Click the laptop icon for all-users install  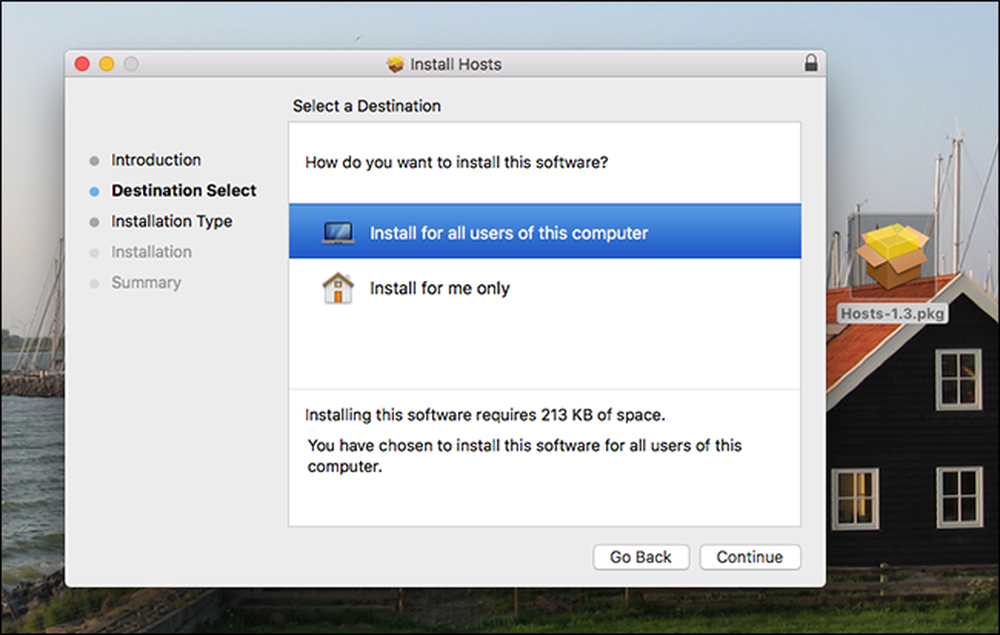click(x=338, y=233)
